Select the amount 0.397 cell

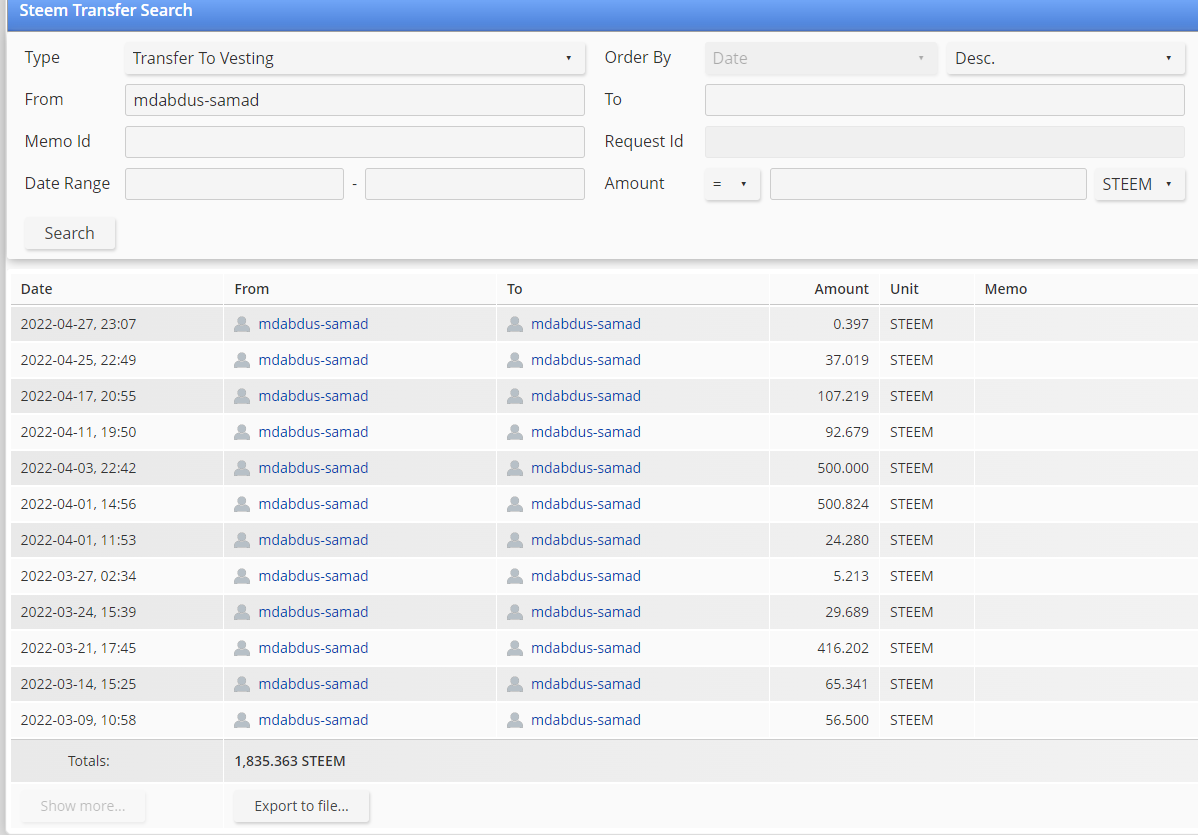point(850,324)
